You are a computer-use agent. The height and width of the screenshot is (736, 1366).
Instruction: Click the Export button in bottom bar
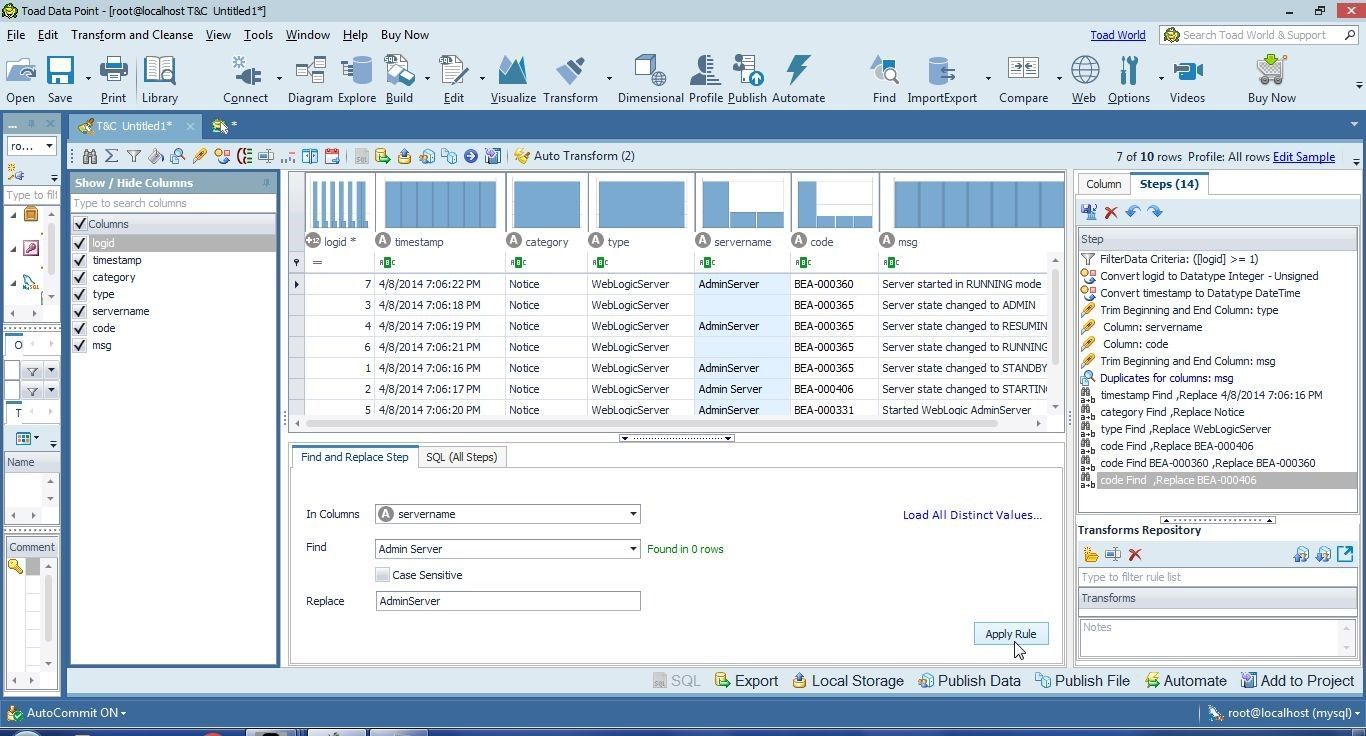(746, 681)
